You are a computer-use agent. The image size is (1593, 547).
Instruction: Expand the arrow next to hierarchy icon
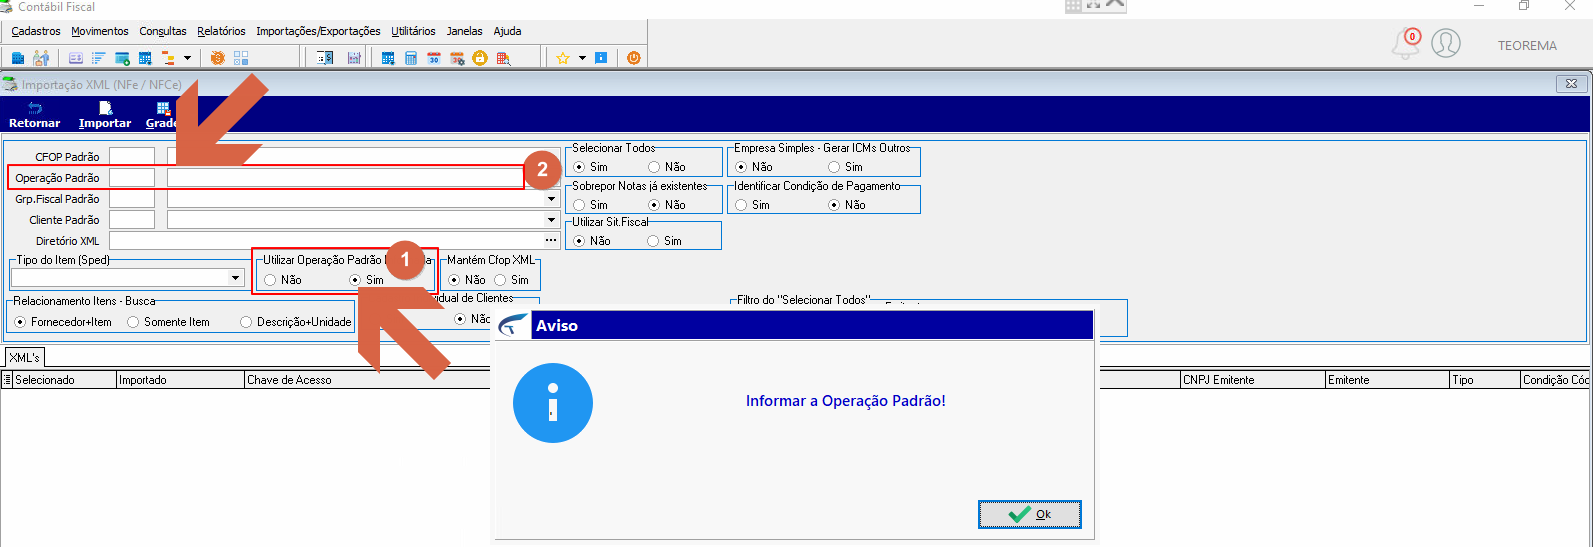187,58
